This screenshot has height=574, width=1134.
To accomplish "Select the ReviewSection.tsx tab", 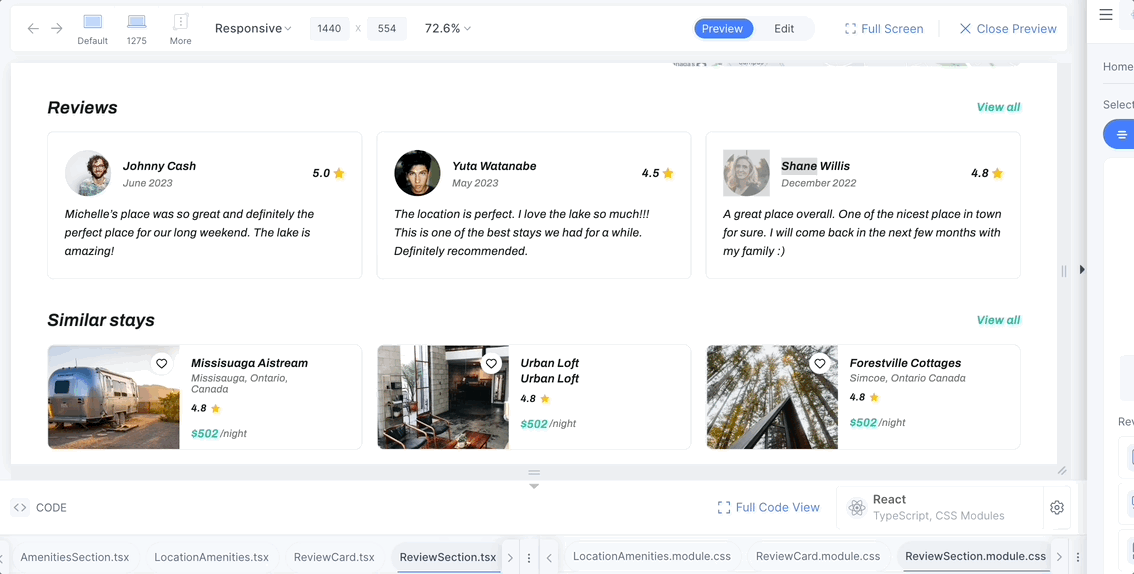I will pyautogui.click(x=448, y=557).
